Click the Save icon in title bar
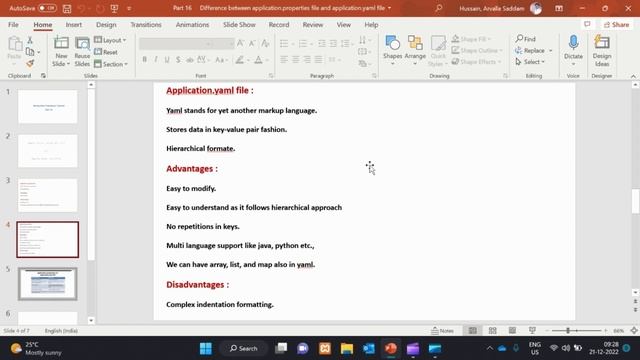 pos(67,8)
